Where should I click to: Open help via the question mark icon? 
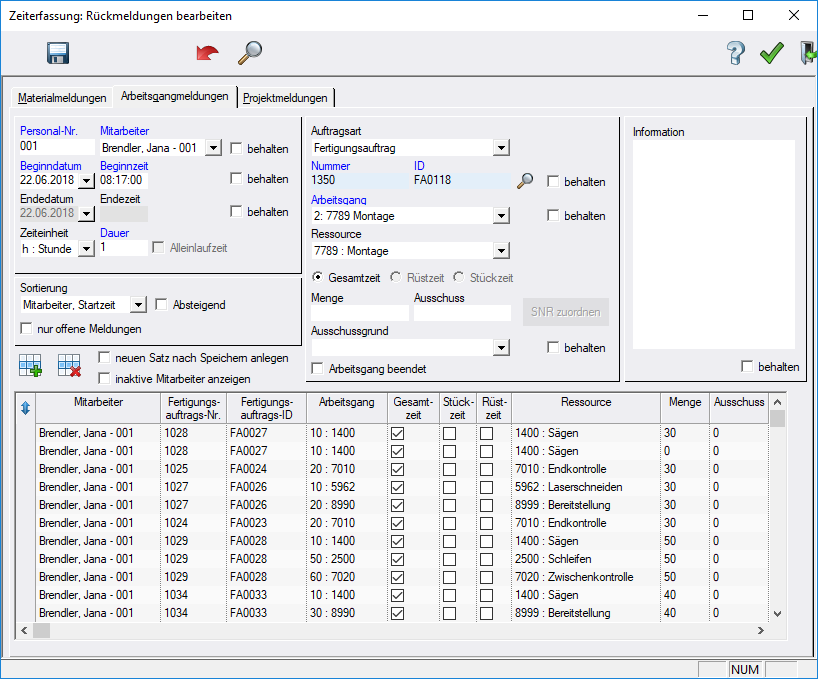click(736, 54)
